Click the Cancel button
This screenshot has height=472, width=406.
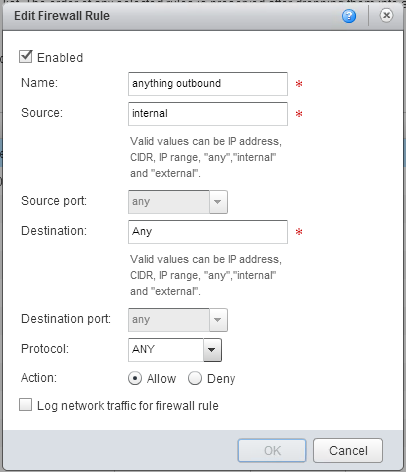point(348,450)
